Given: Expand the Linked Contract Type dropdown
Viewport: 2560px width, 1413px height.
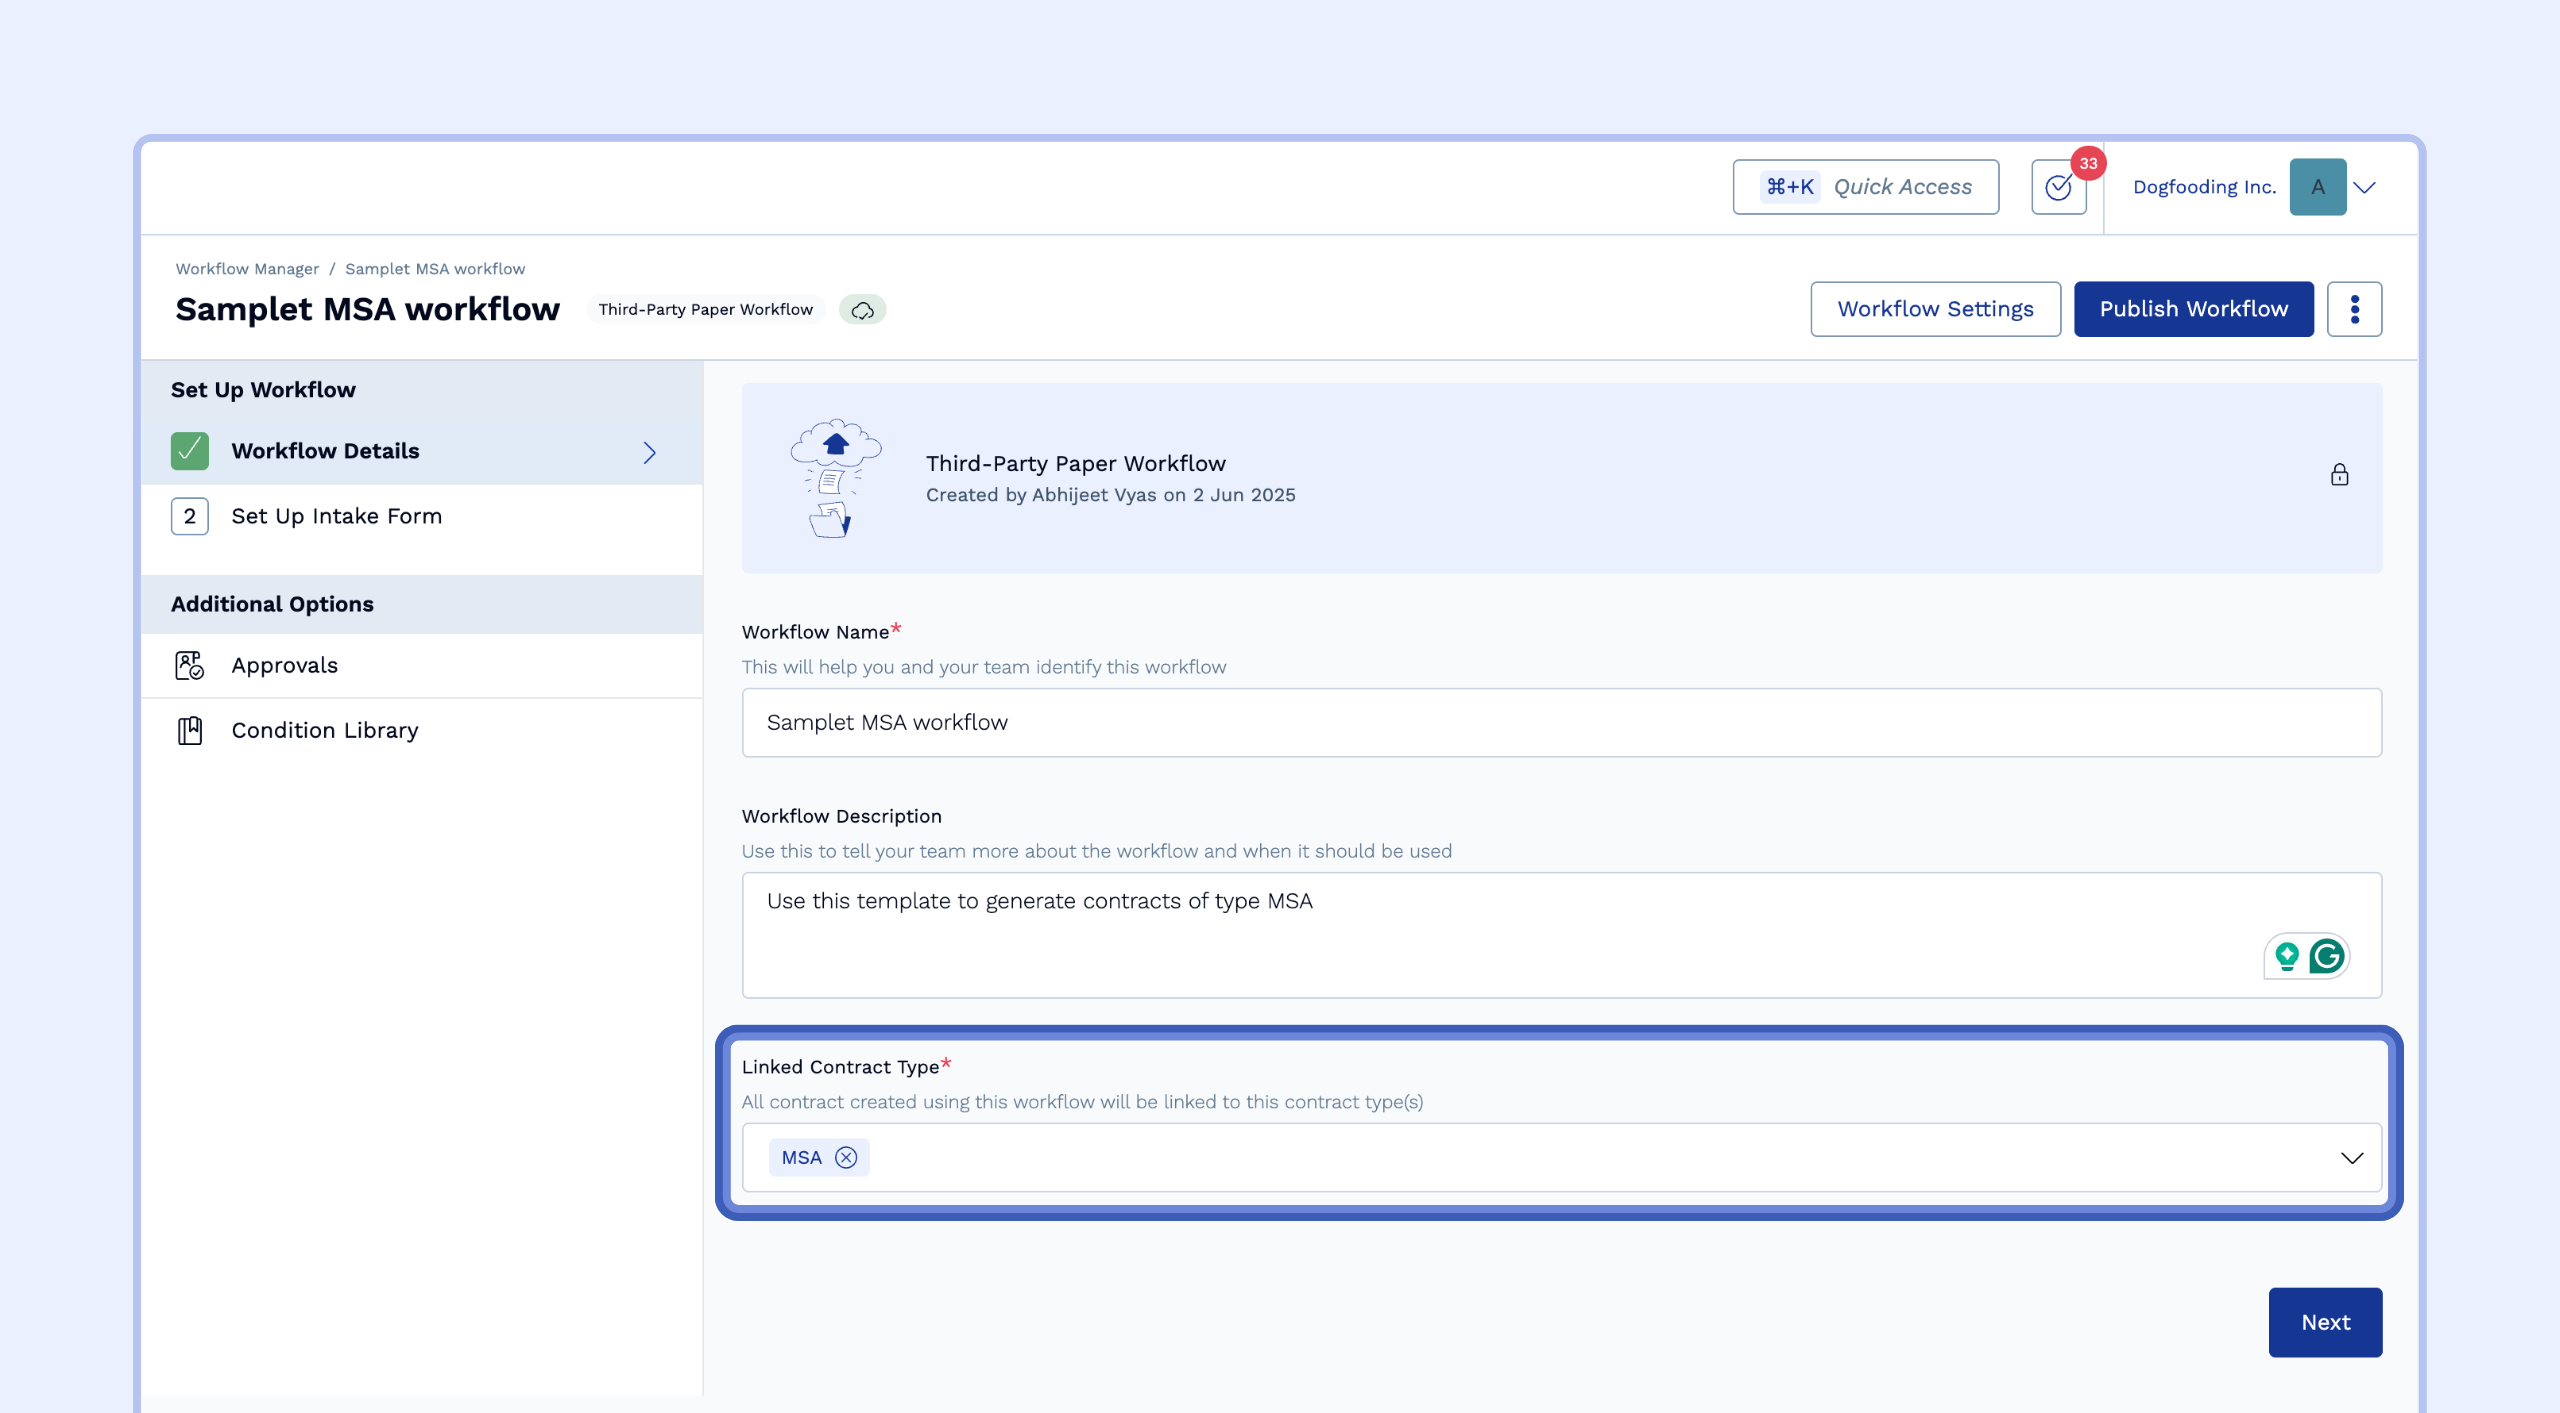Looking at the screenshot, I should pyautogui.click(x=2351, y=1157).
